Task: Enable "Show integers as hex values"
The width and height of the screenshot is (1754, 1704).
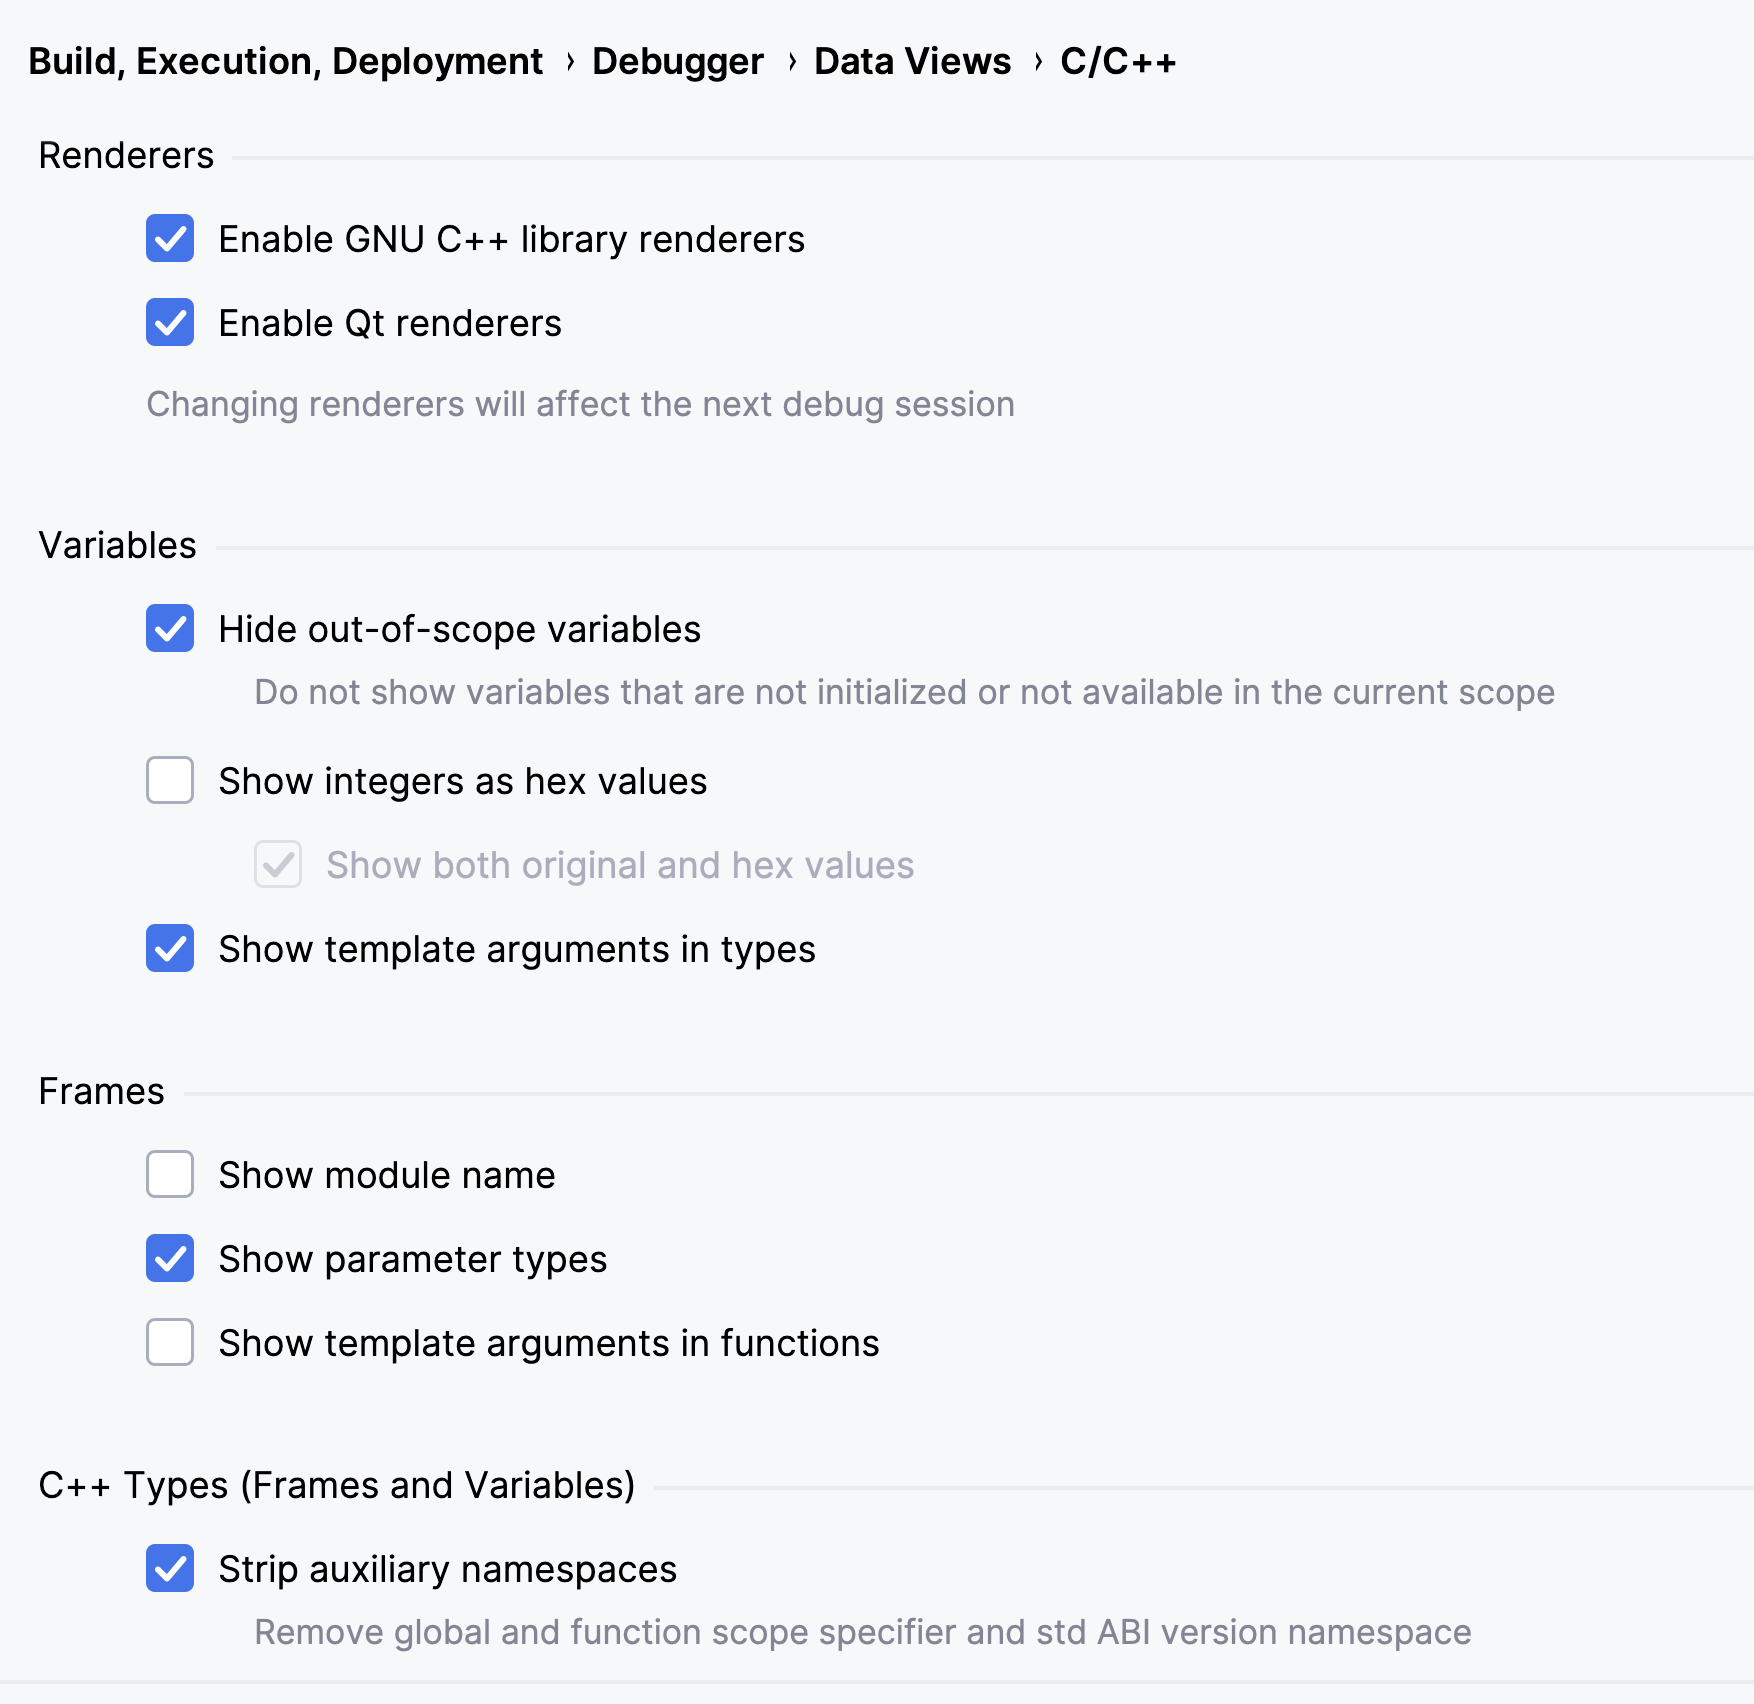Action: pos(170,781)
